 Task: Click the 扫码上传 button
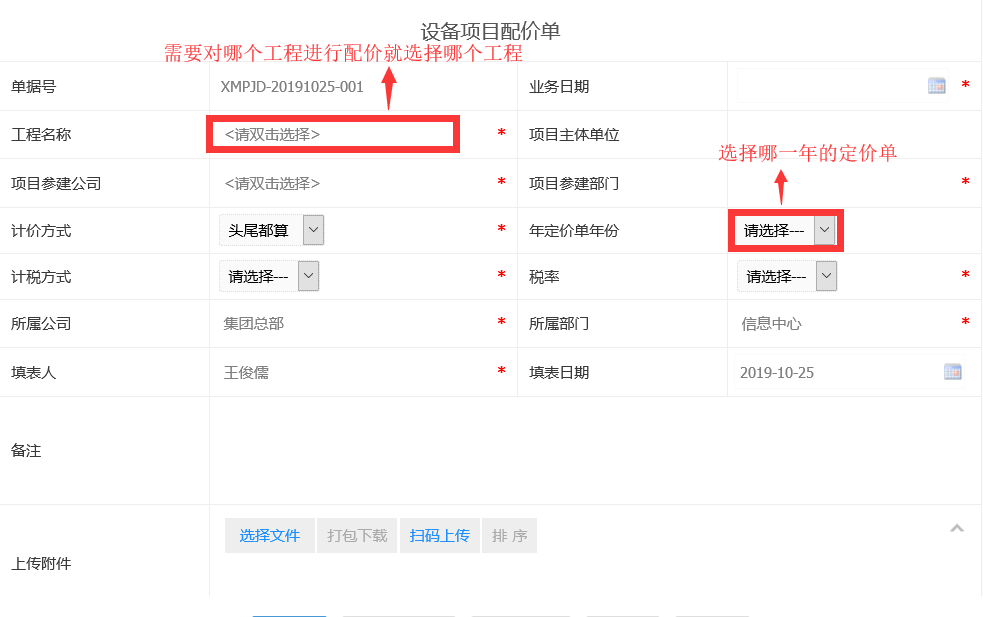[x=439, y=535]
